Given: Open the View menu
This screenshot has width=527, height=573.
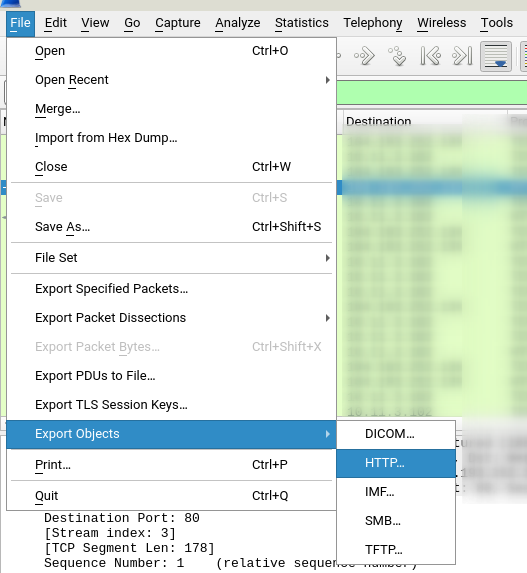Looking at the screenshot, I should [95, 23].
